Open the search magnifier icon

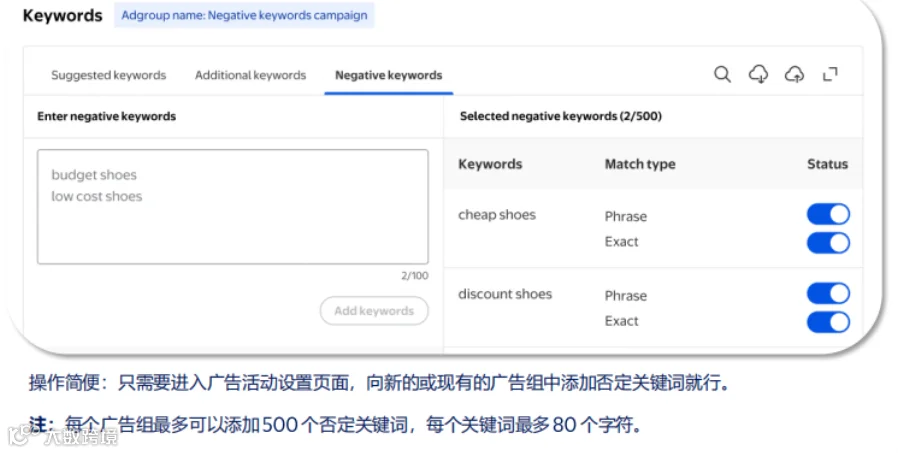[722, 74]
